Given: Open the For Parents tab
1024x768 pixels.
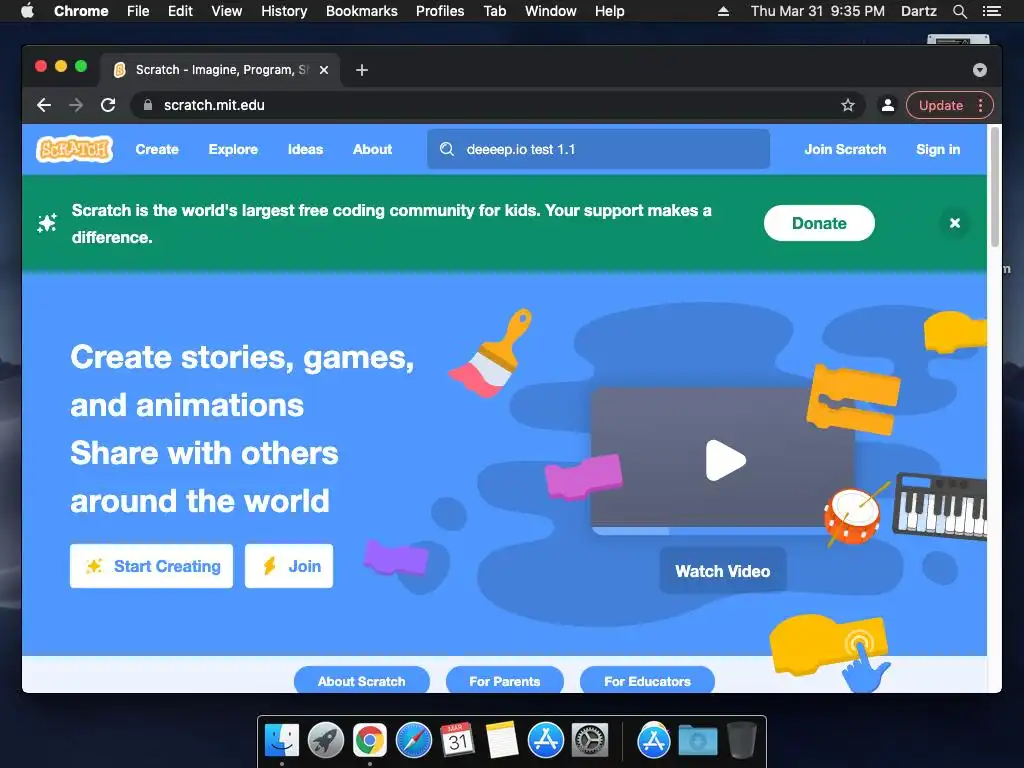Looking at the screenshot, I should (505, 680).
